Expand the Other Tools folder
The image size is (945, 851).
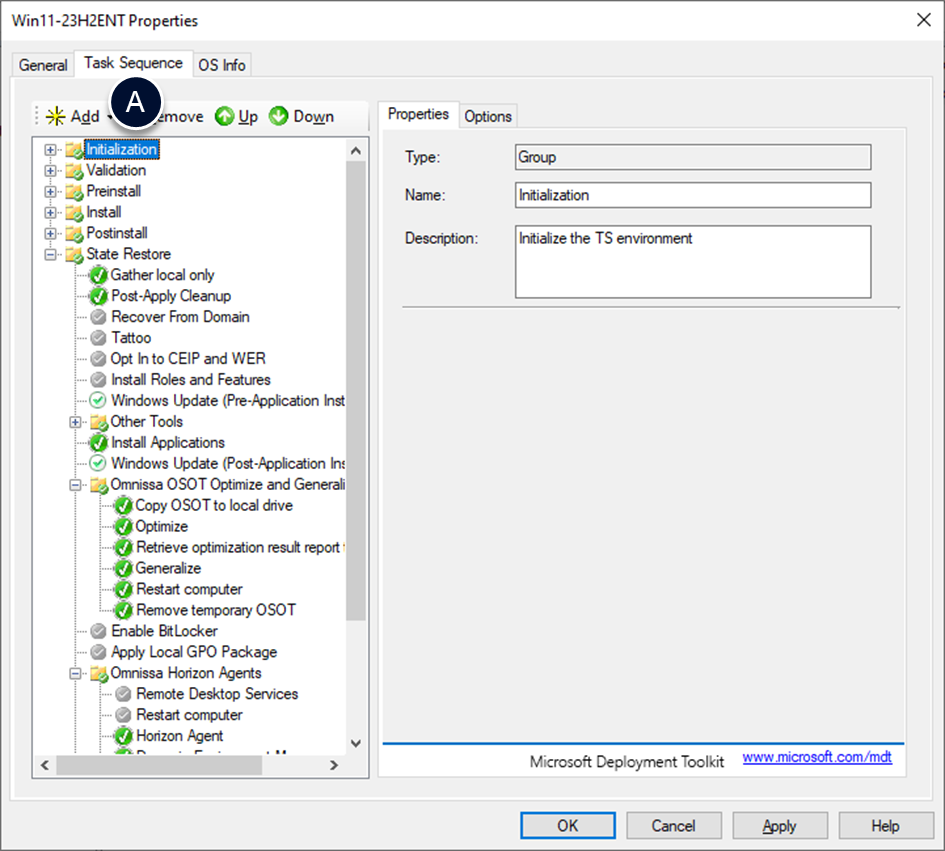tap(75, 422)
